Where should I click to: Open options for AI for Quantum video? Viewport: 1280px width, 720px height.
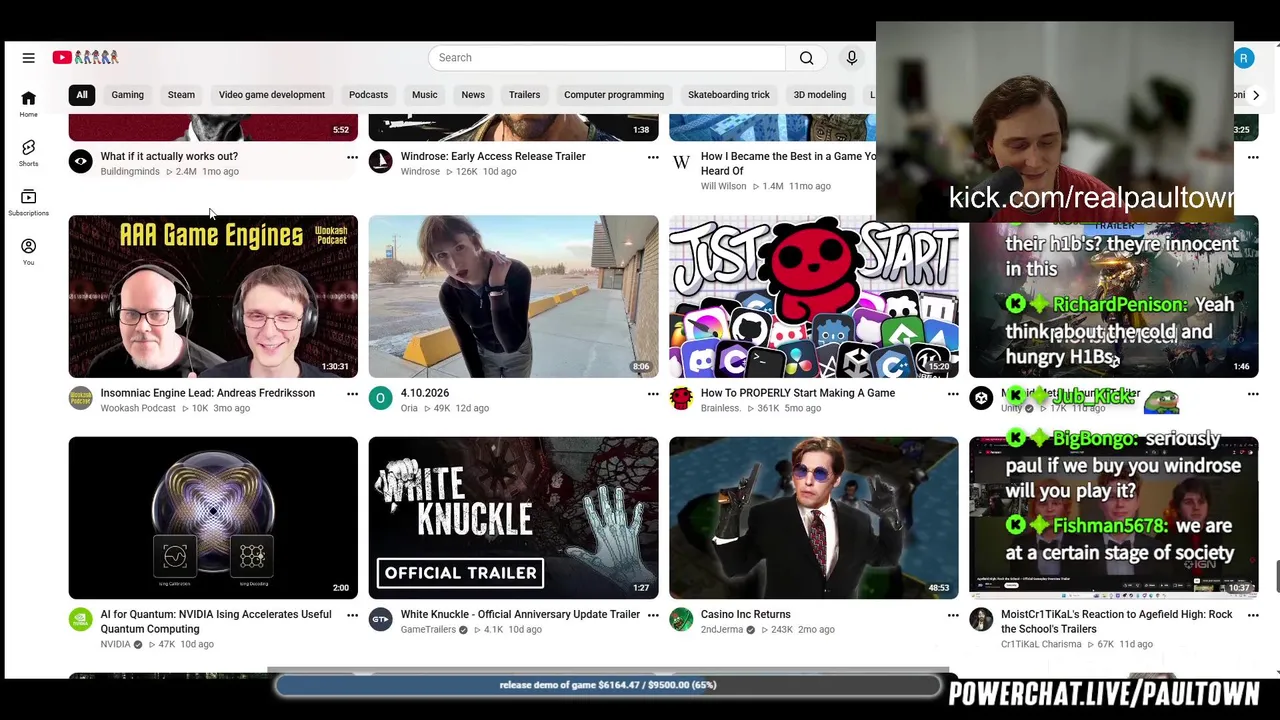pos(352,615)
